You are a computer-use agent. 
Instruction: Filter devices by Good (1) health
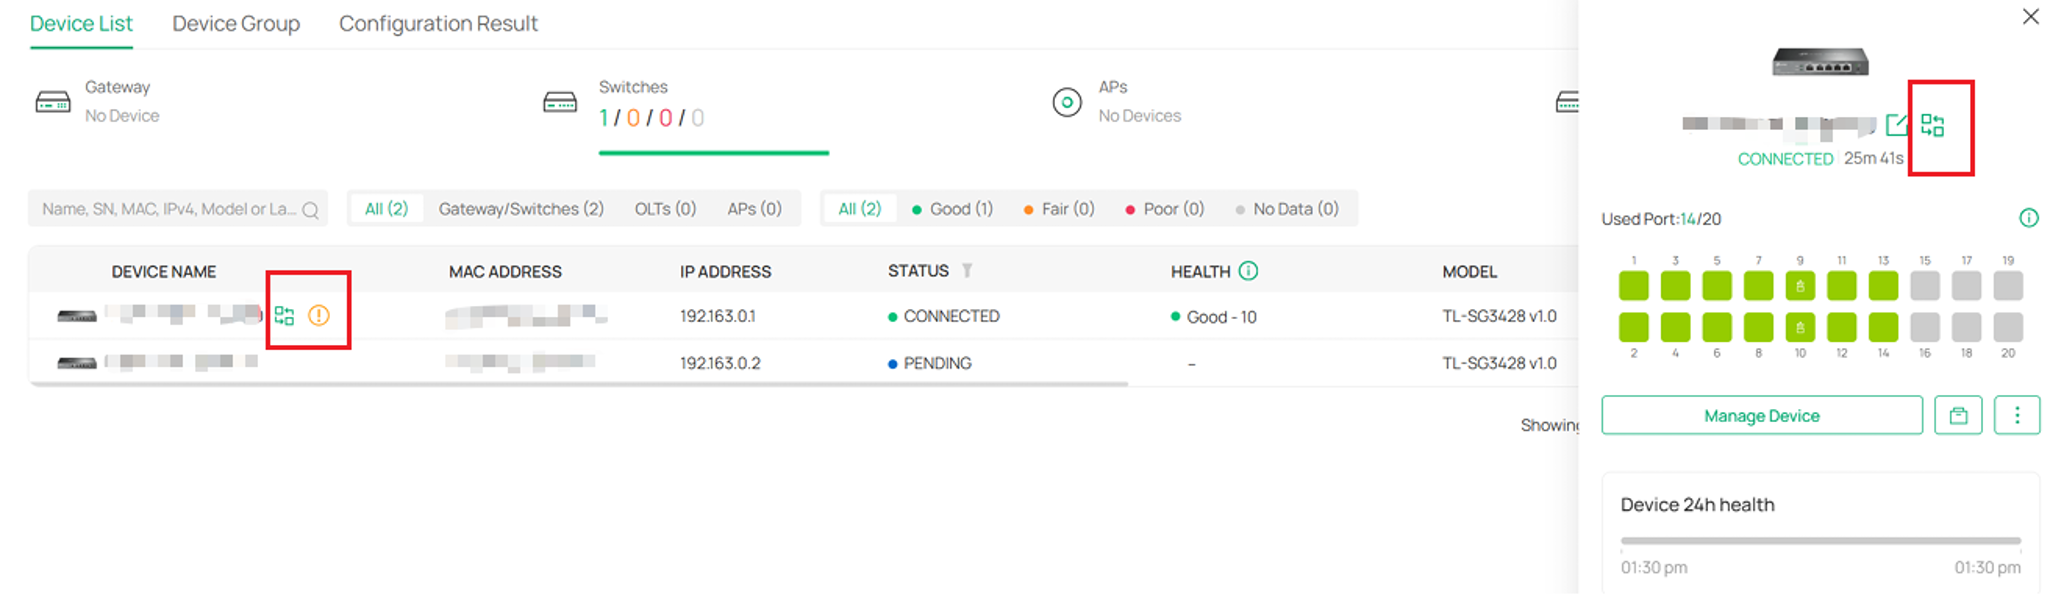point(952,209)
